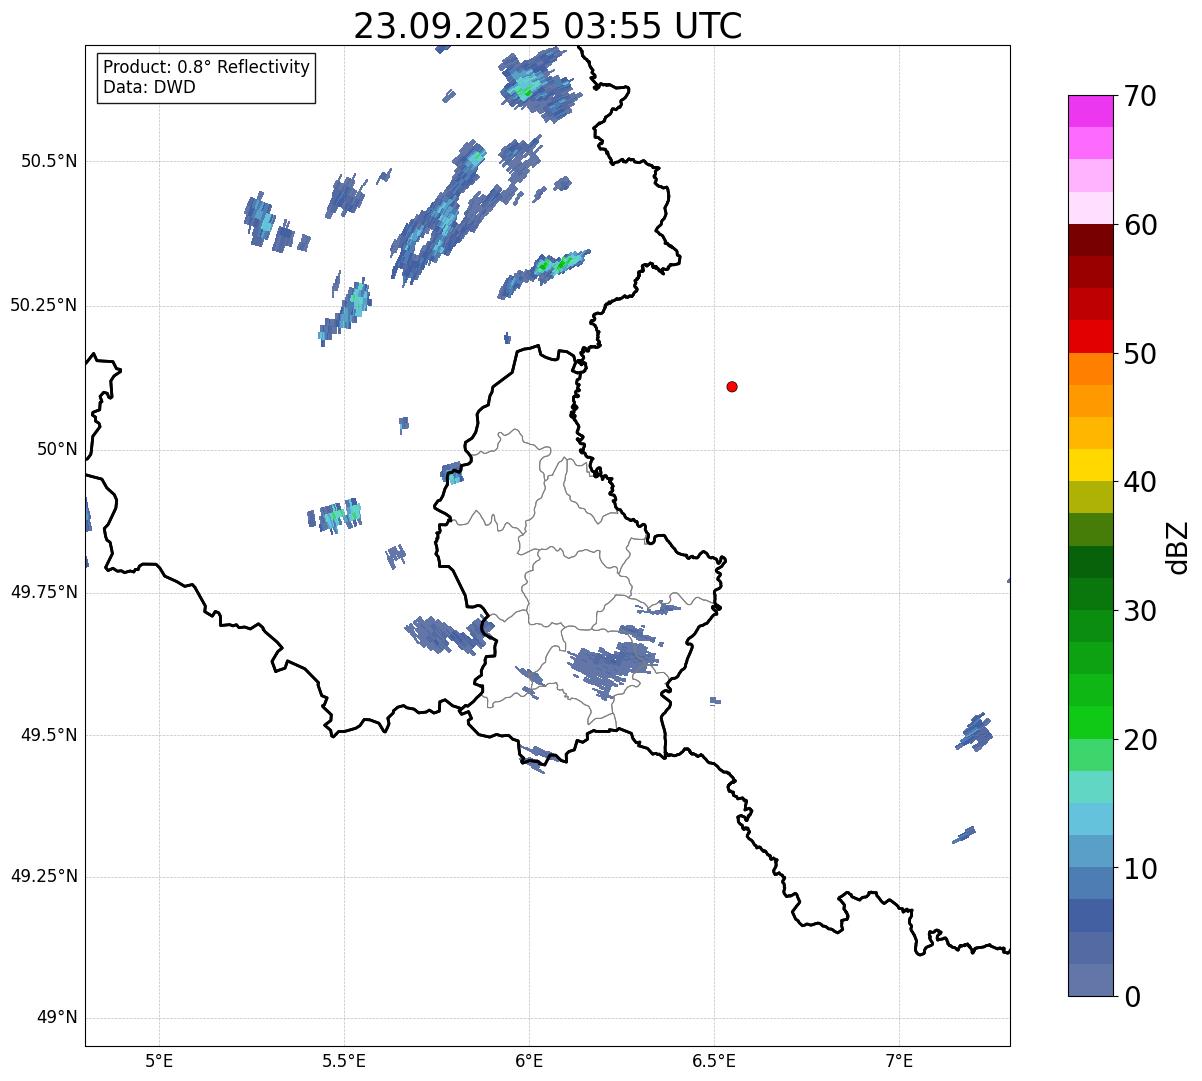Click the 6°E longitude tick label

point(529,1061)
